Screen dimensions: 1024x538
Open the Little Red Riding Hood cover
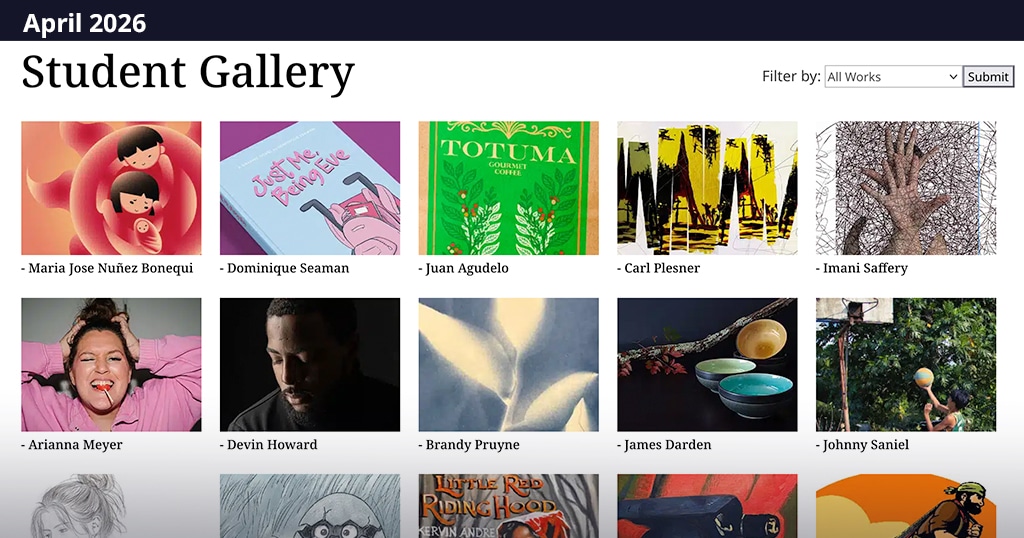point(508,506)
